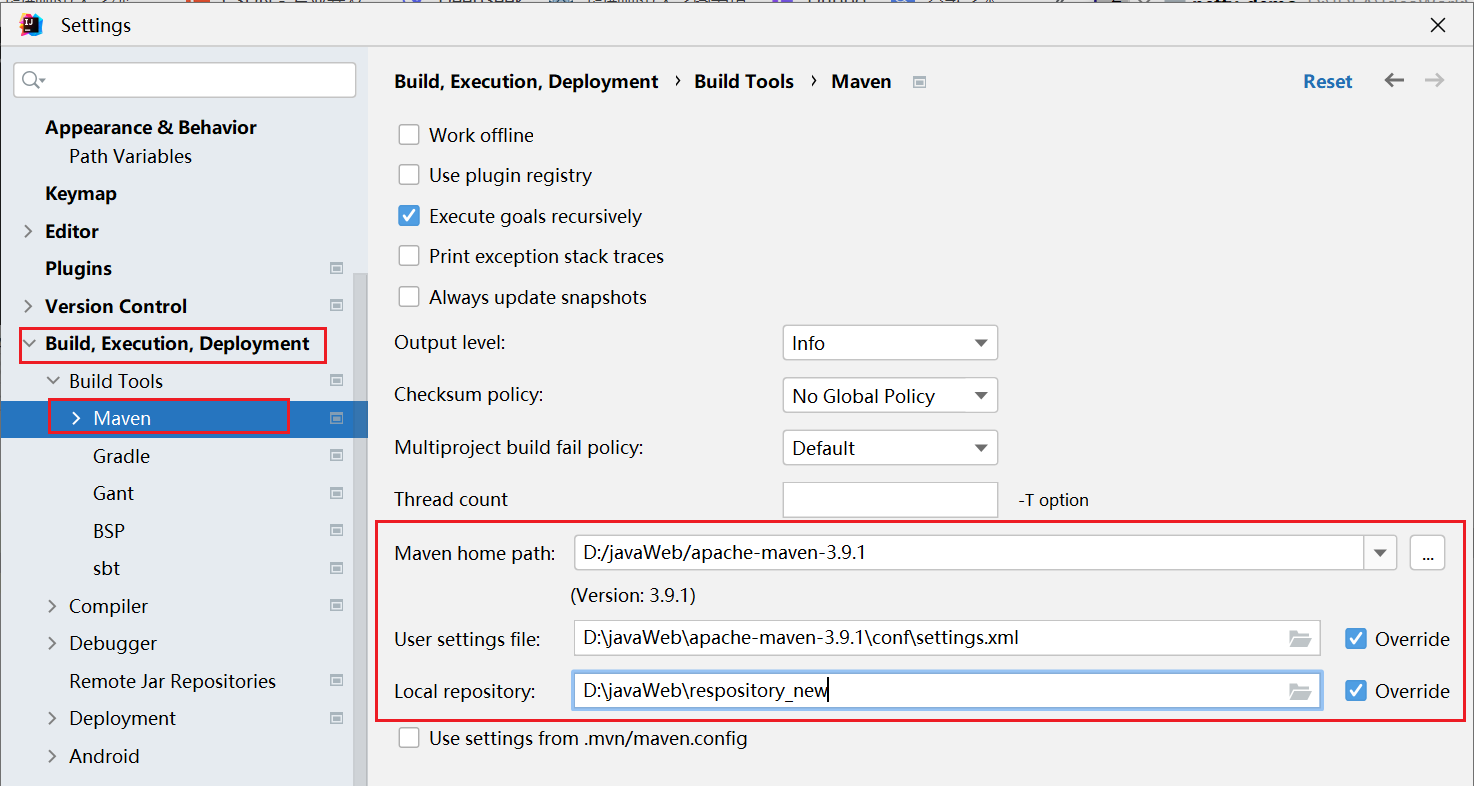Viewport: 1474px width, 786px height.
Task: Browse folder icon for User settings file
Action: 1299,638
